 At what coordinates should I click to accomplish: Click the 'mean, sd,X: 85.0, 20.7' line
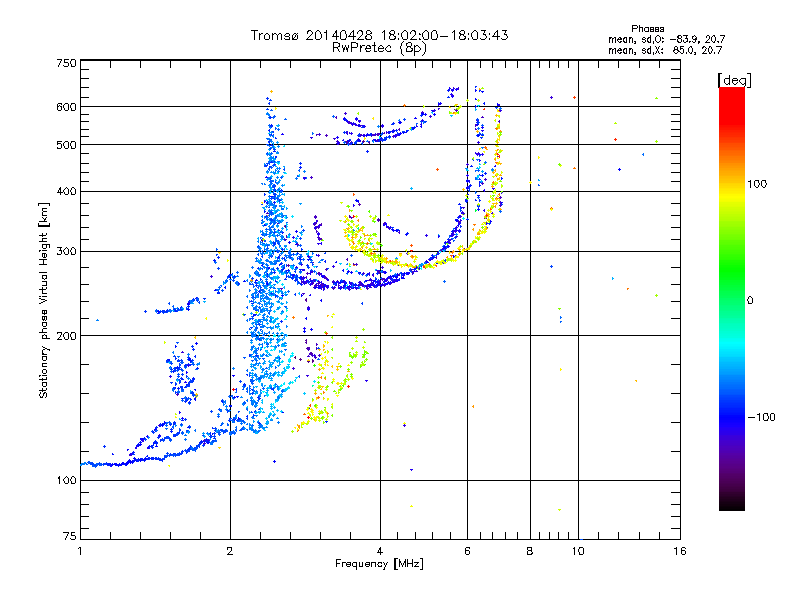(x=665, y=50)
